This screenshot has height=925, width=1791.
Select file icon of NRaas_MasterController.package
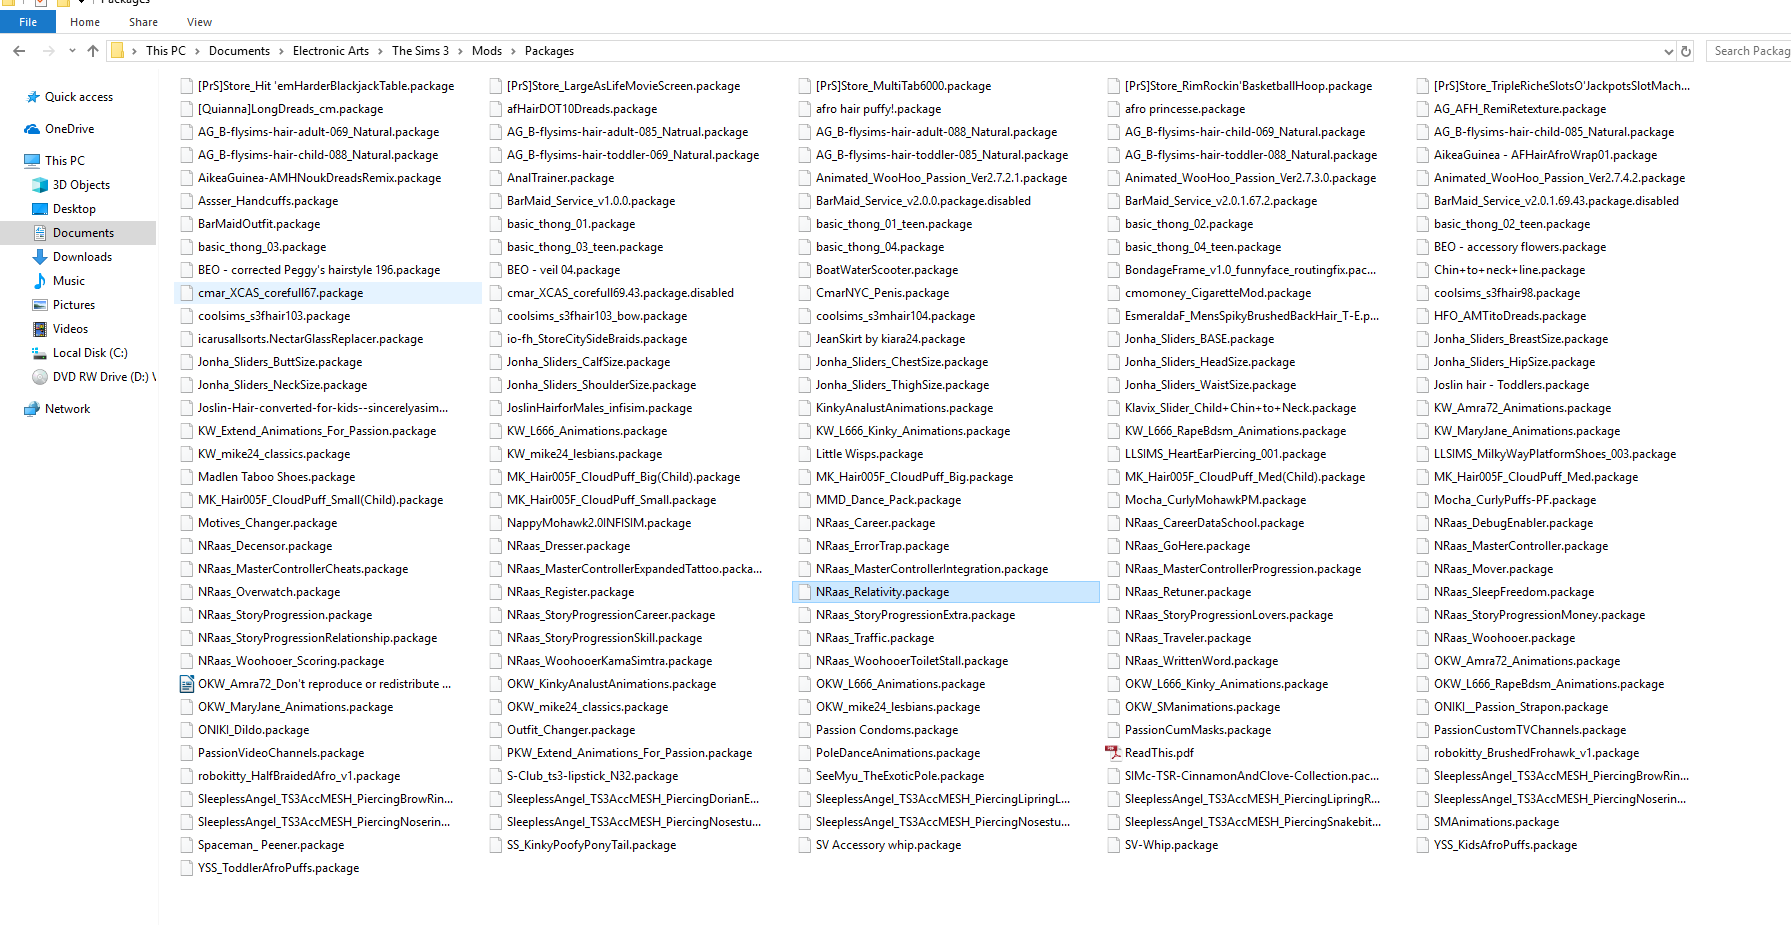coord(1422,546)
